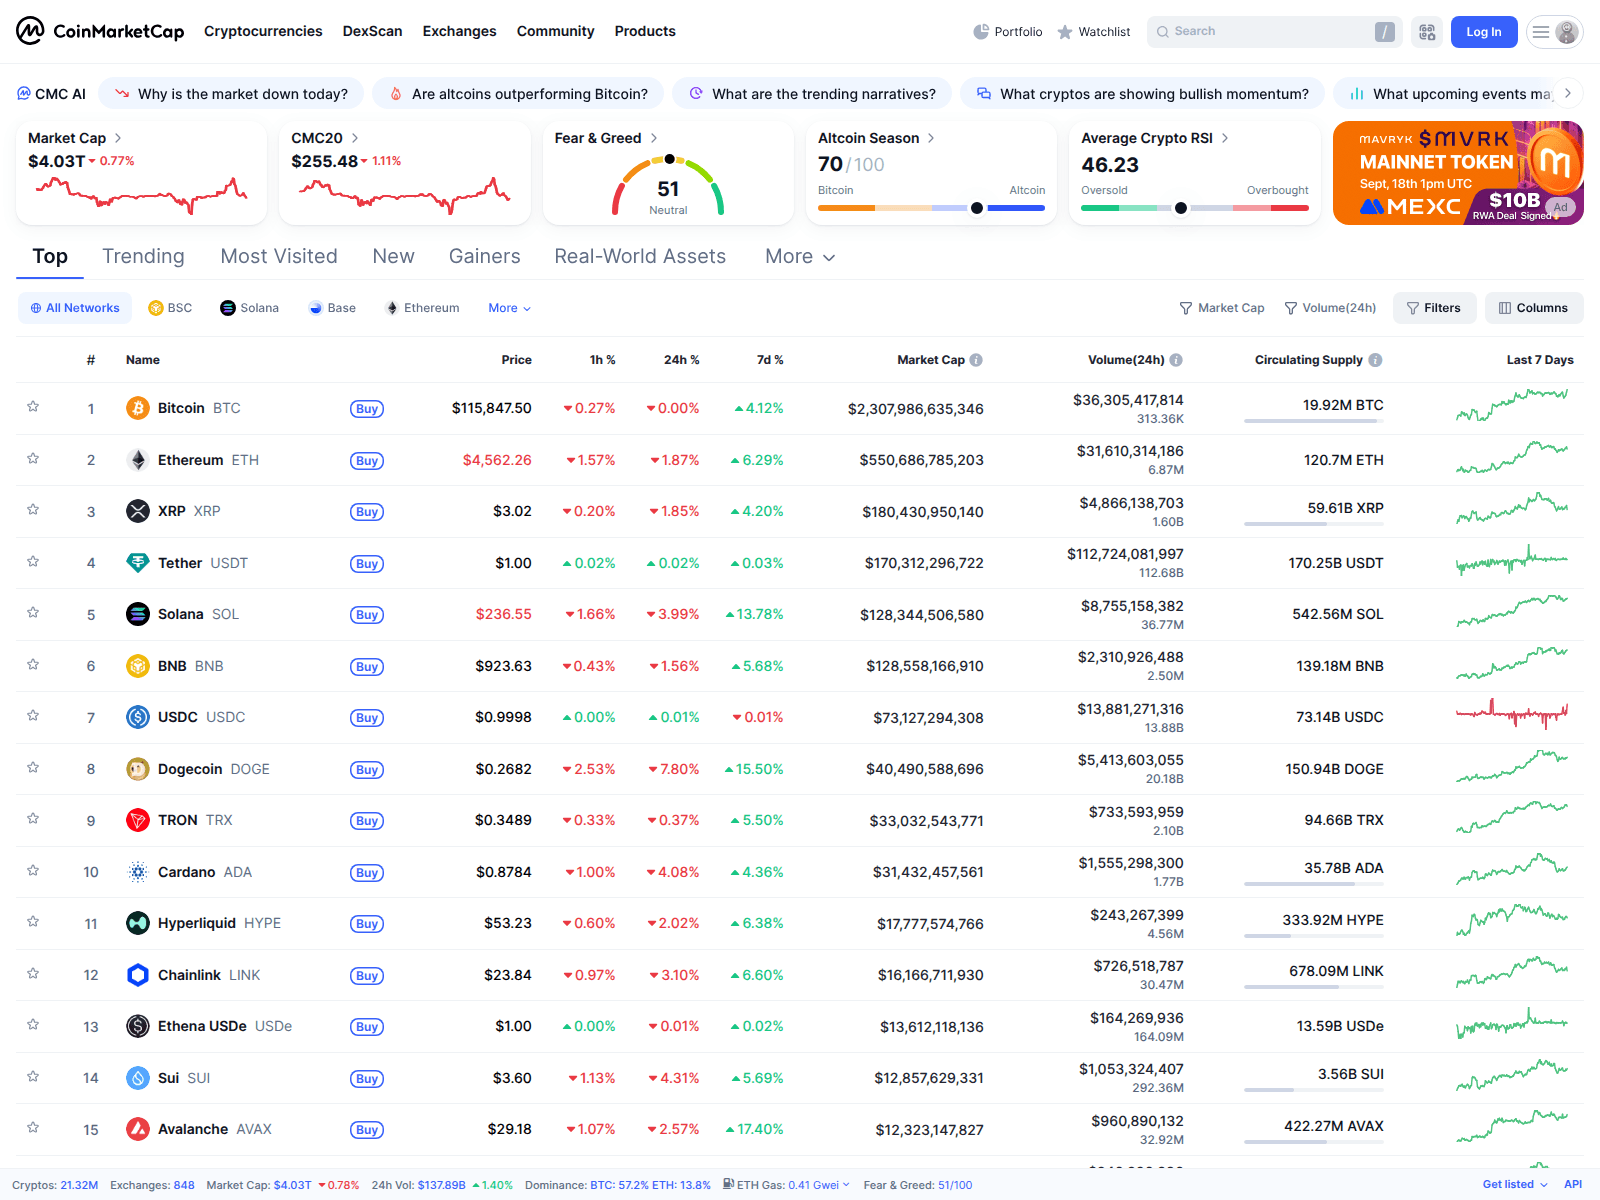
Task: Toggle the watchlist star for Ethereum
Action: click(33, 459)
